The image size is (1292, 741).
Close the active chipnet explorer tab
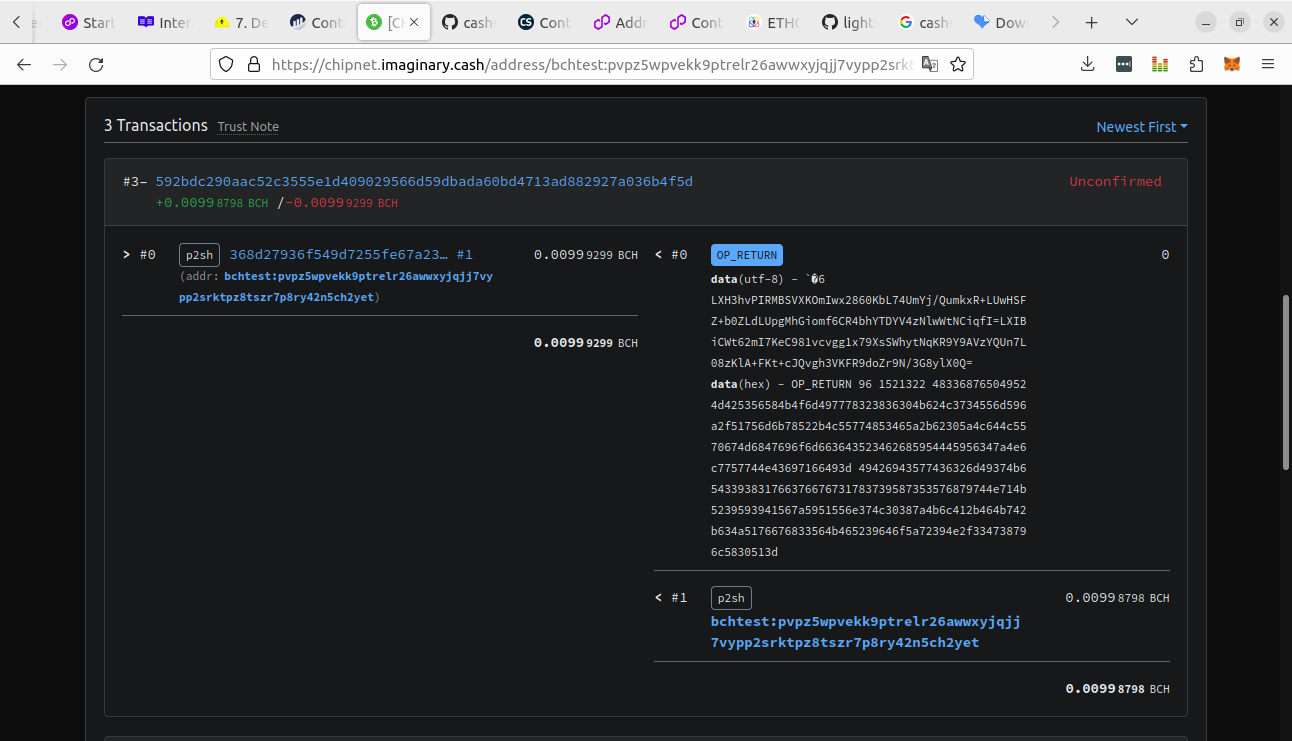coord(414,22)
